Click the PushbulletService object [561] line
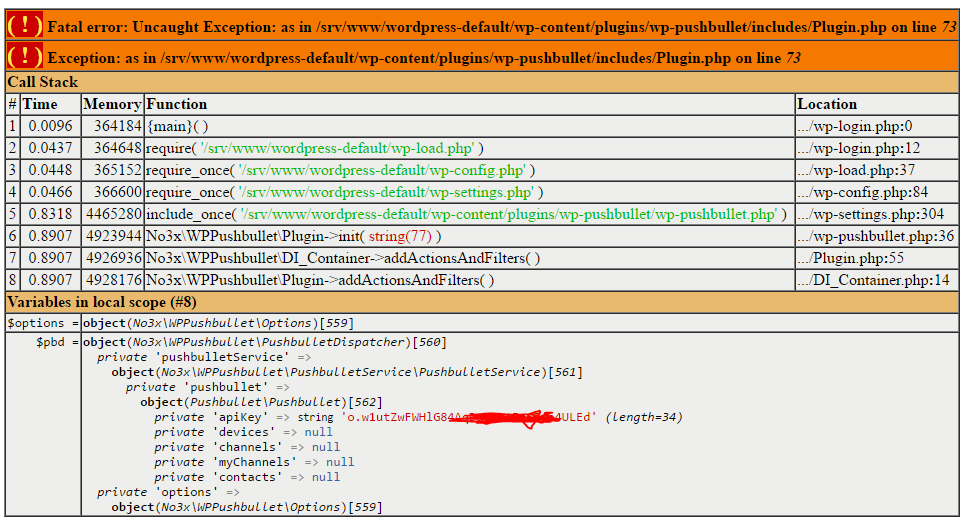965x520 pixels. pos(346,372)
